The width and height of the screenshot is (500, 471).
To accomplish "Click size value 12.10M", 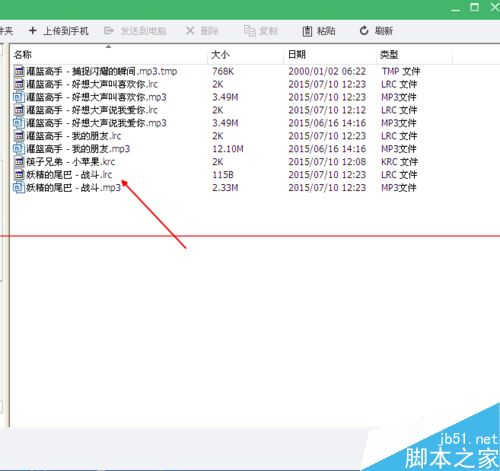I will click(228, 149).
